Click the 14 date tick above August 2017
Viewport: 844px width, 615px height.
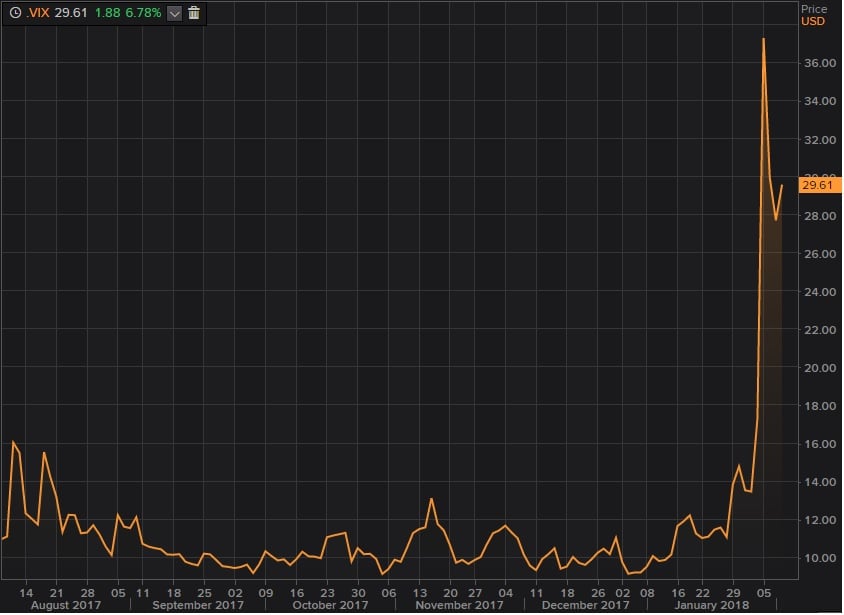pyautogui.click(x=26, y=593)
